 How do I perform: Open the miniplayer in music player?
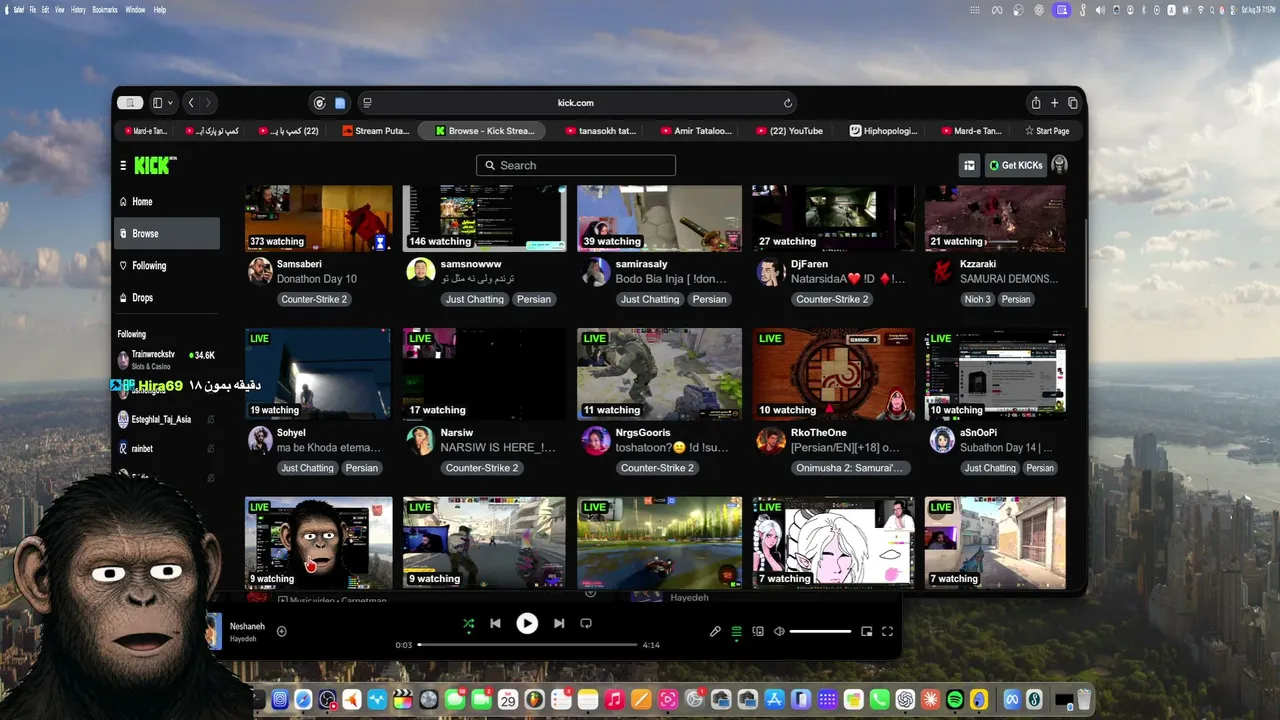(x=867, y=631)
